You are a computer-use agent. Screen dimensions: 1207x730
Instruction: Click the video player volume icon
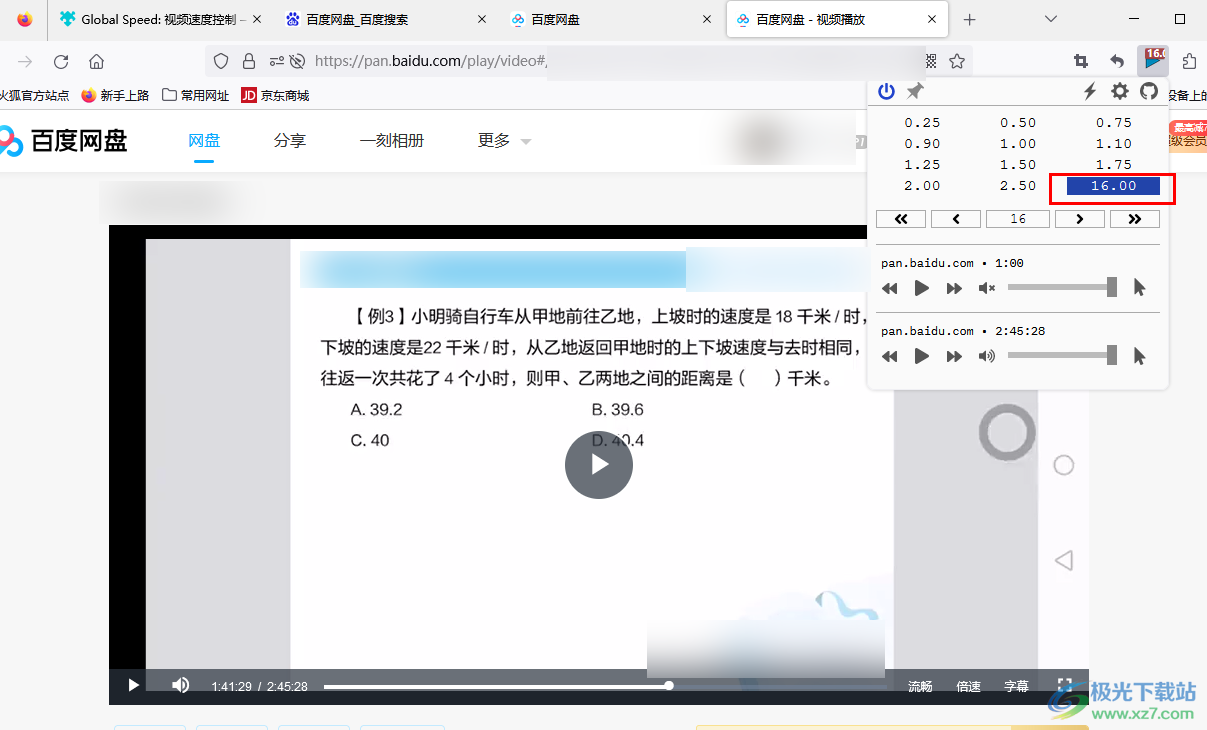180,685
